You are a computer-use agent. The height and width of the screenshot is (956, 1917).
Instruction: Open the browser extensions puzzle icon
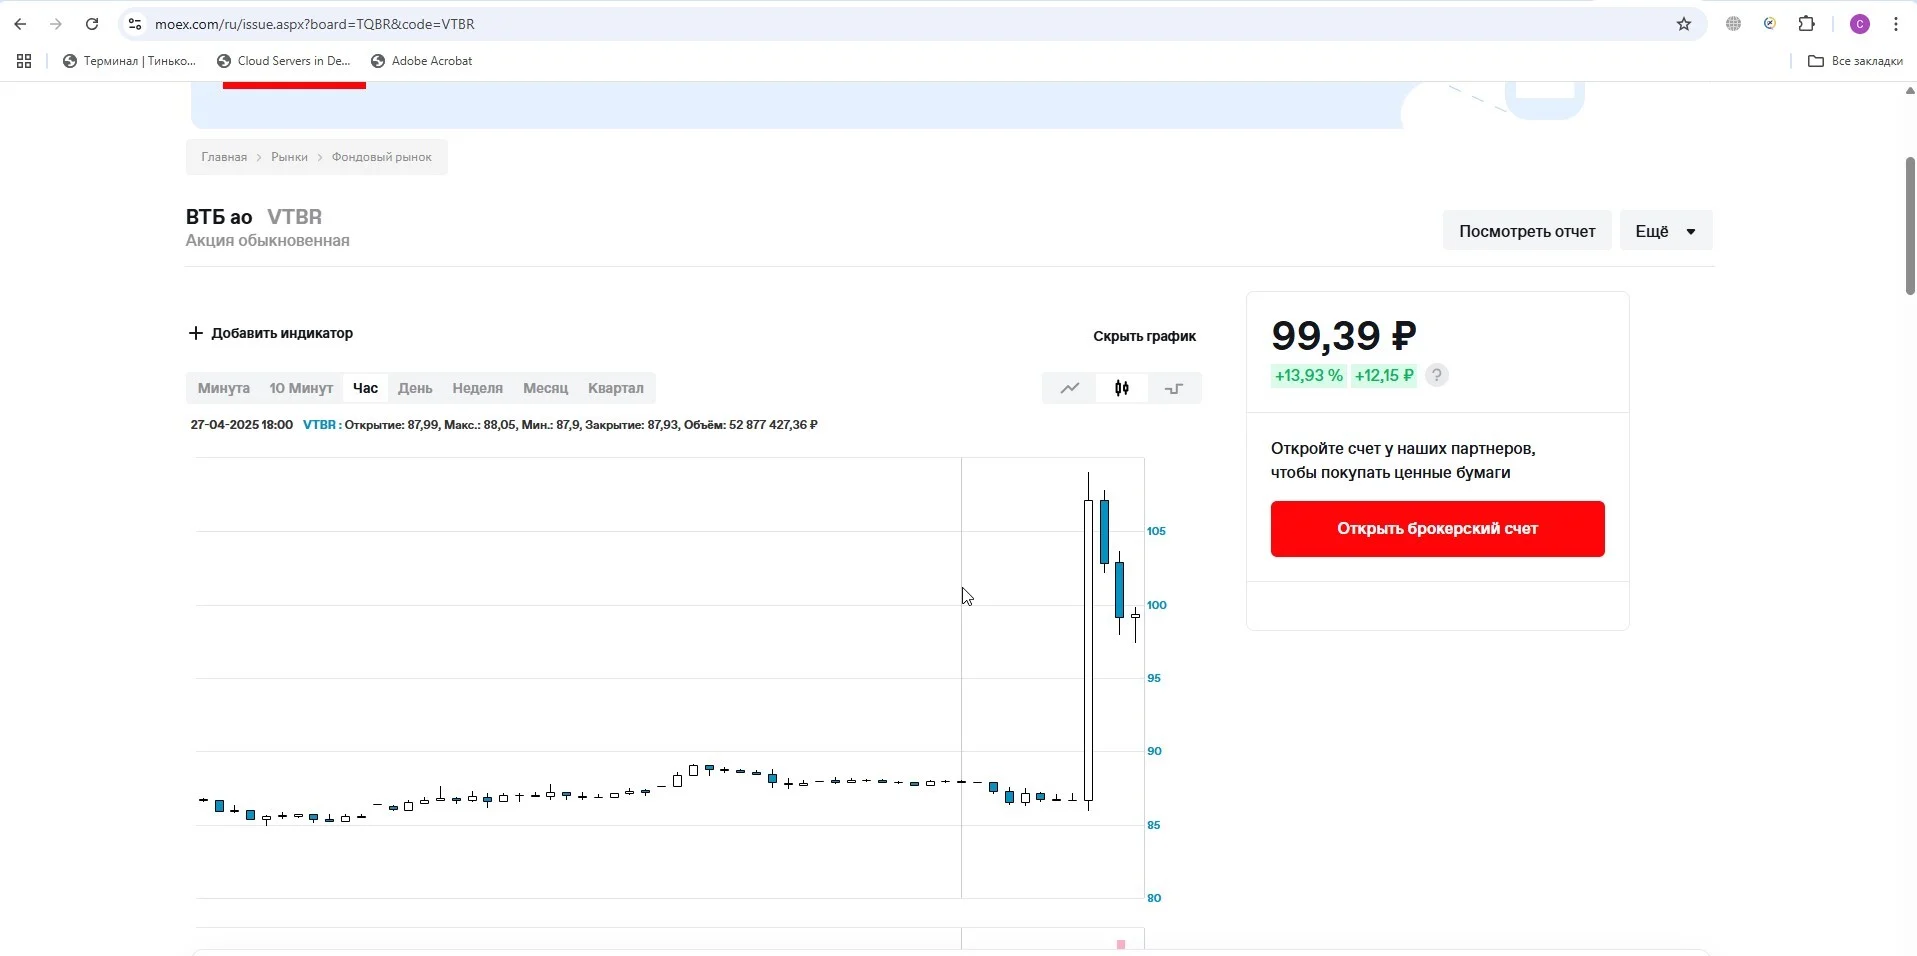click(x=1806, y=24)
